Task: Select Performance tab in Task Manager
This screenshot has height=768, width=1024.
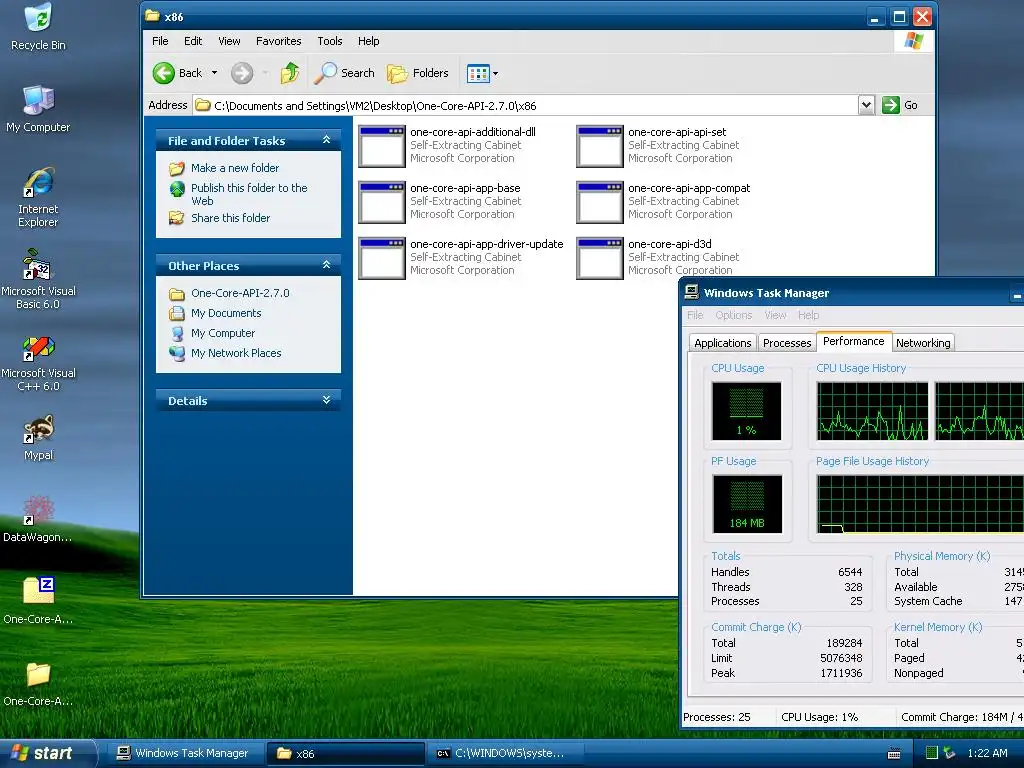Action: tap(854, 341)
